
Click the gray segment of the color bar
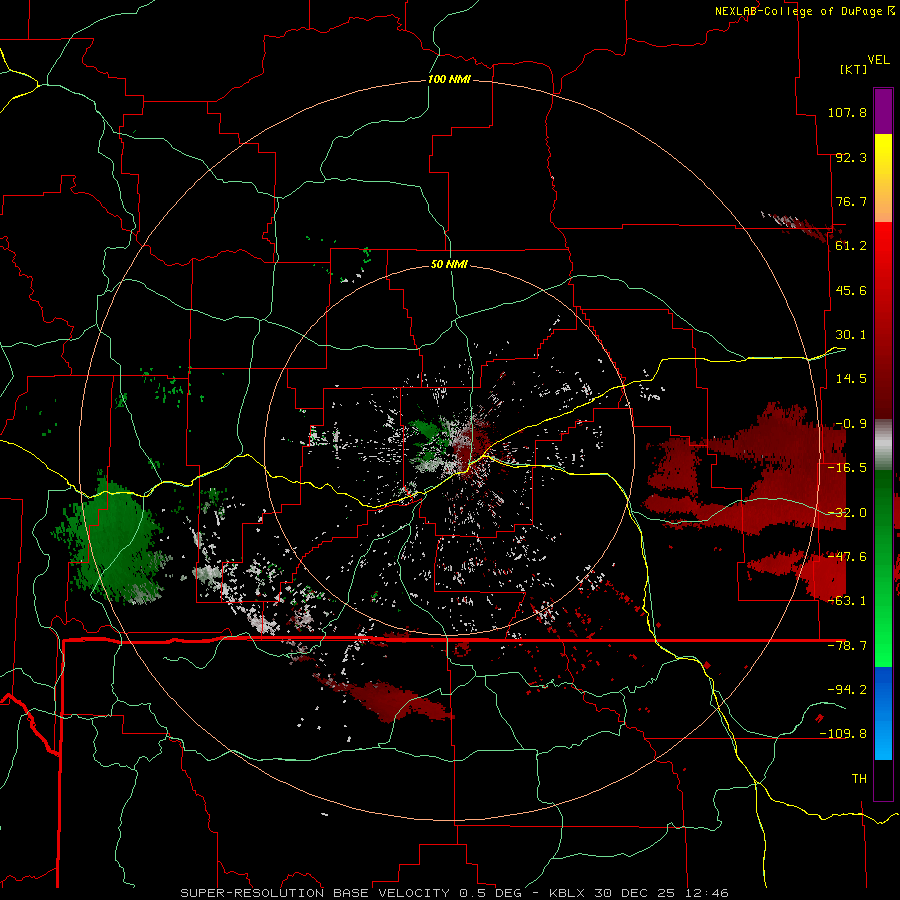pos(883,445)
